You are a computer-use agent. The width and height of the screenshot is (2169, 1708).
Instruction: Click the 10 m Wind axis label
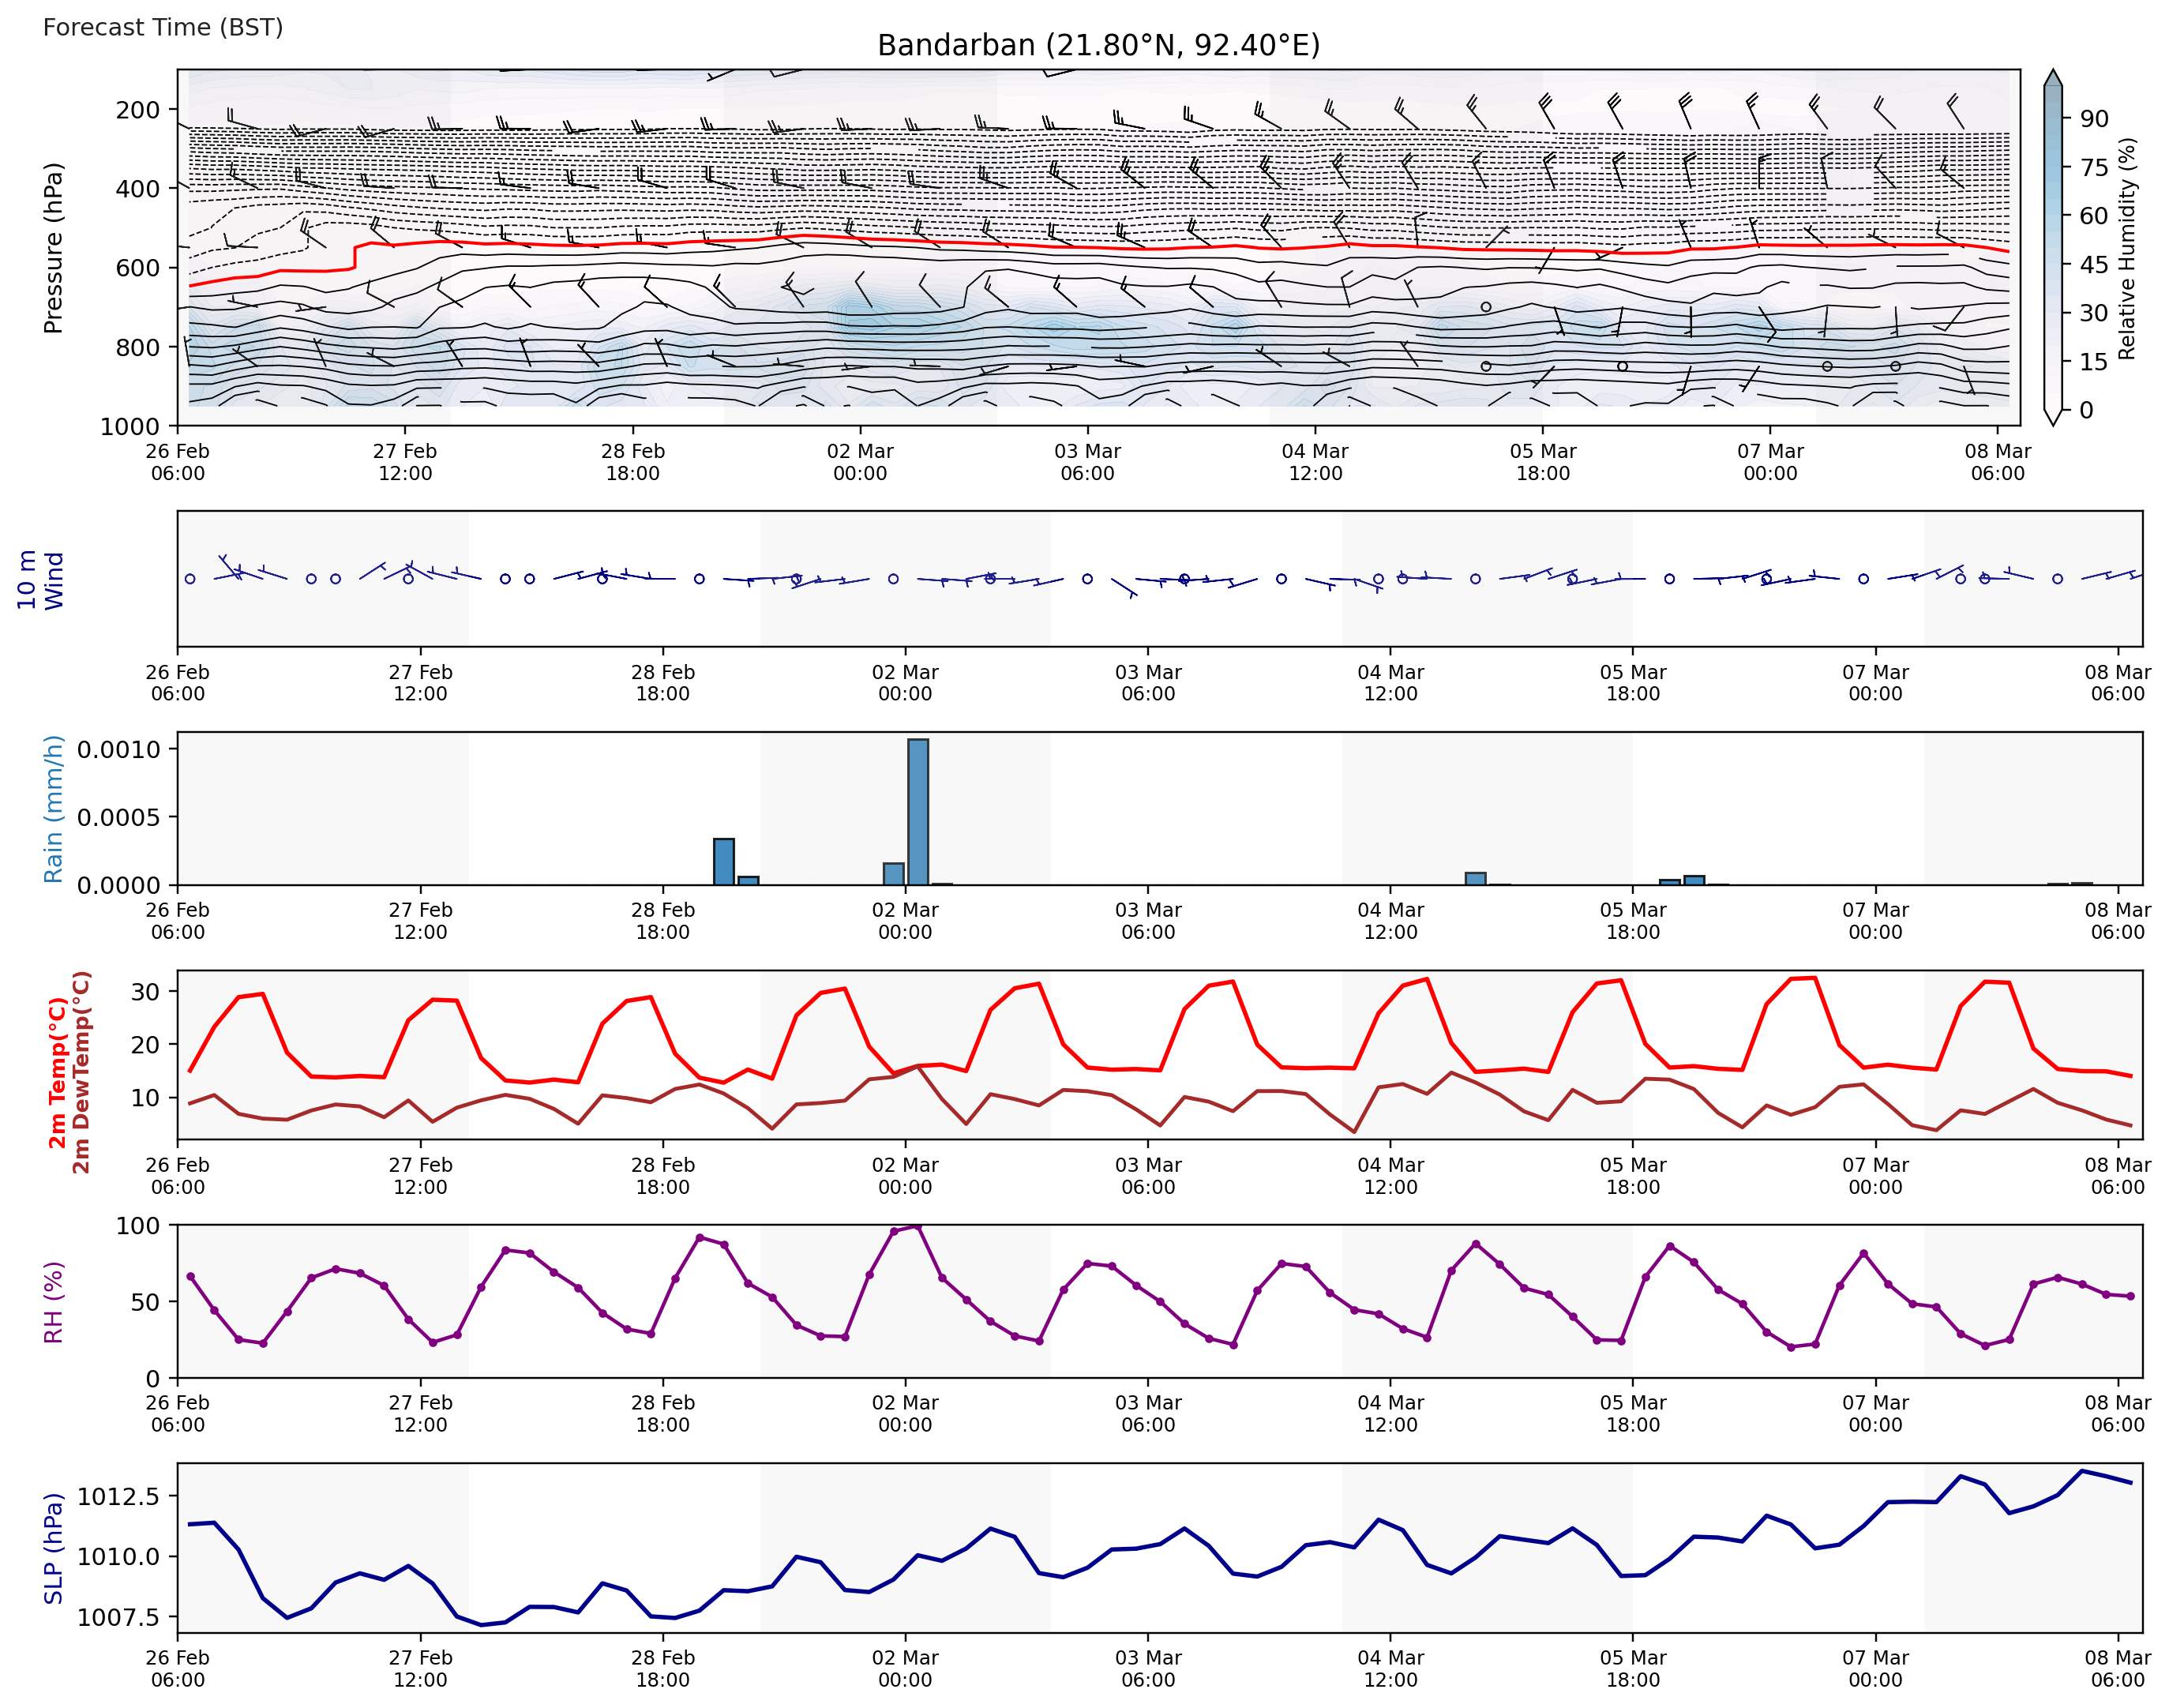coord(40,579)
